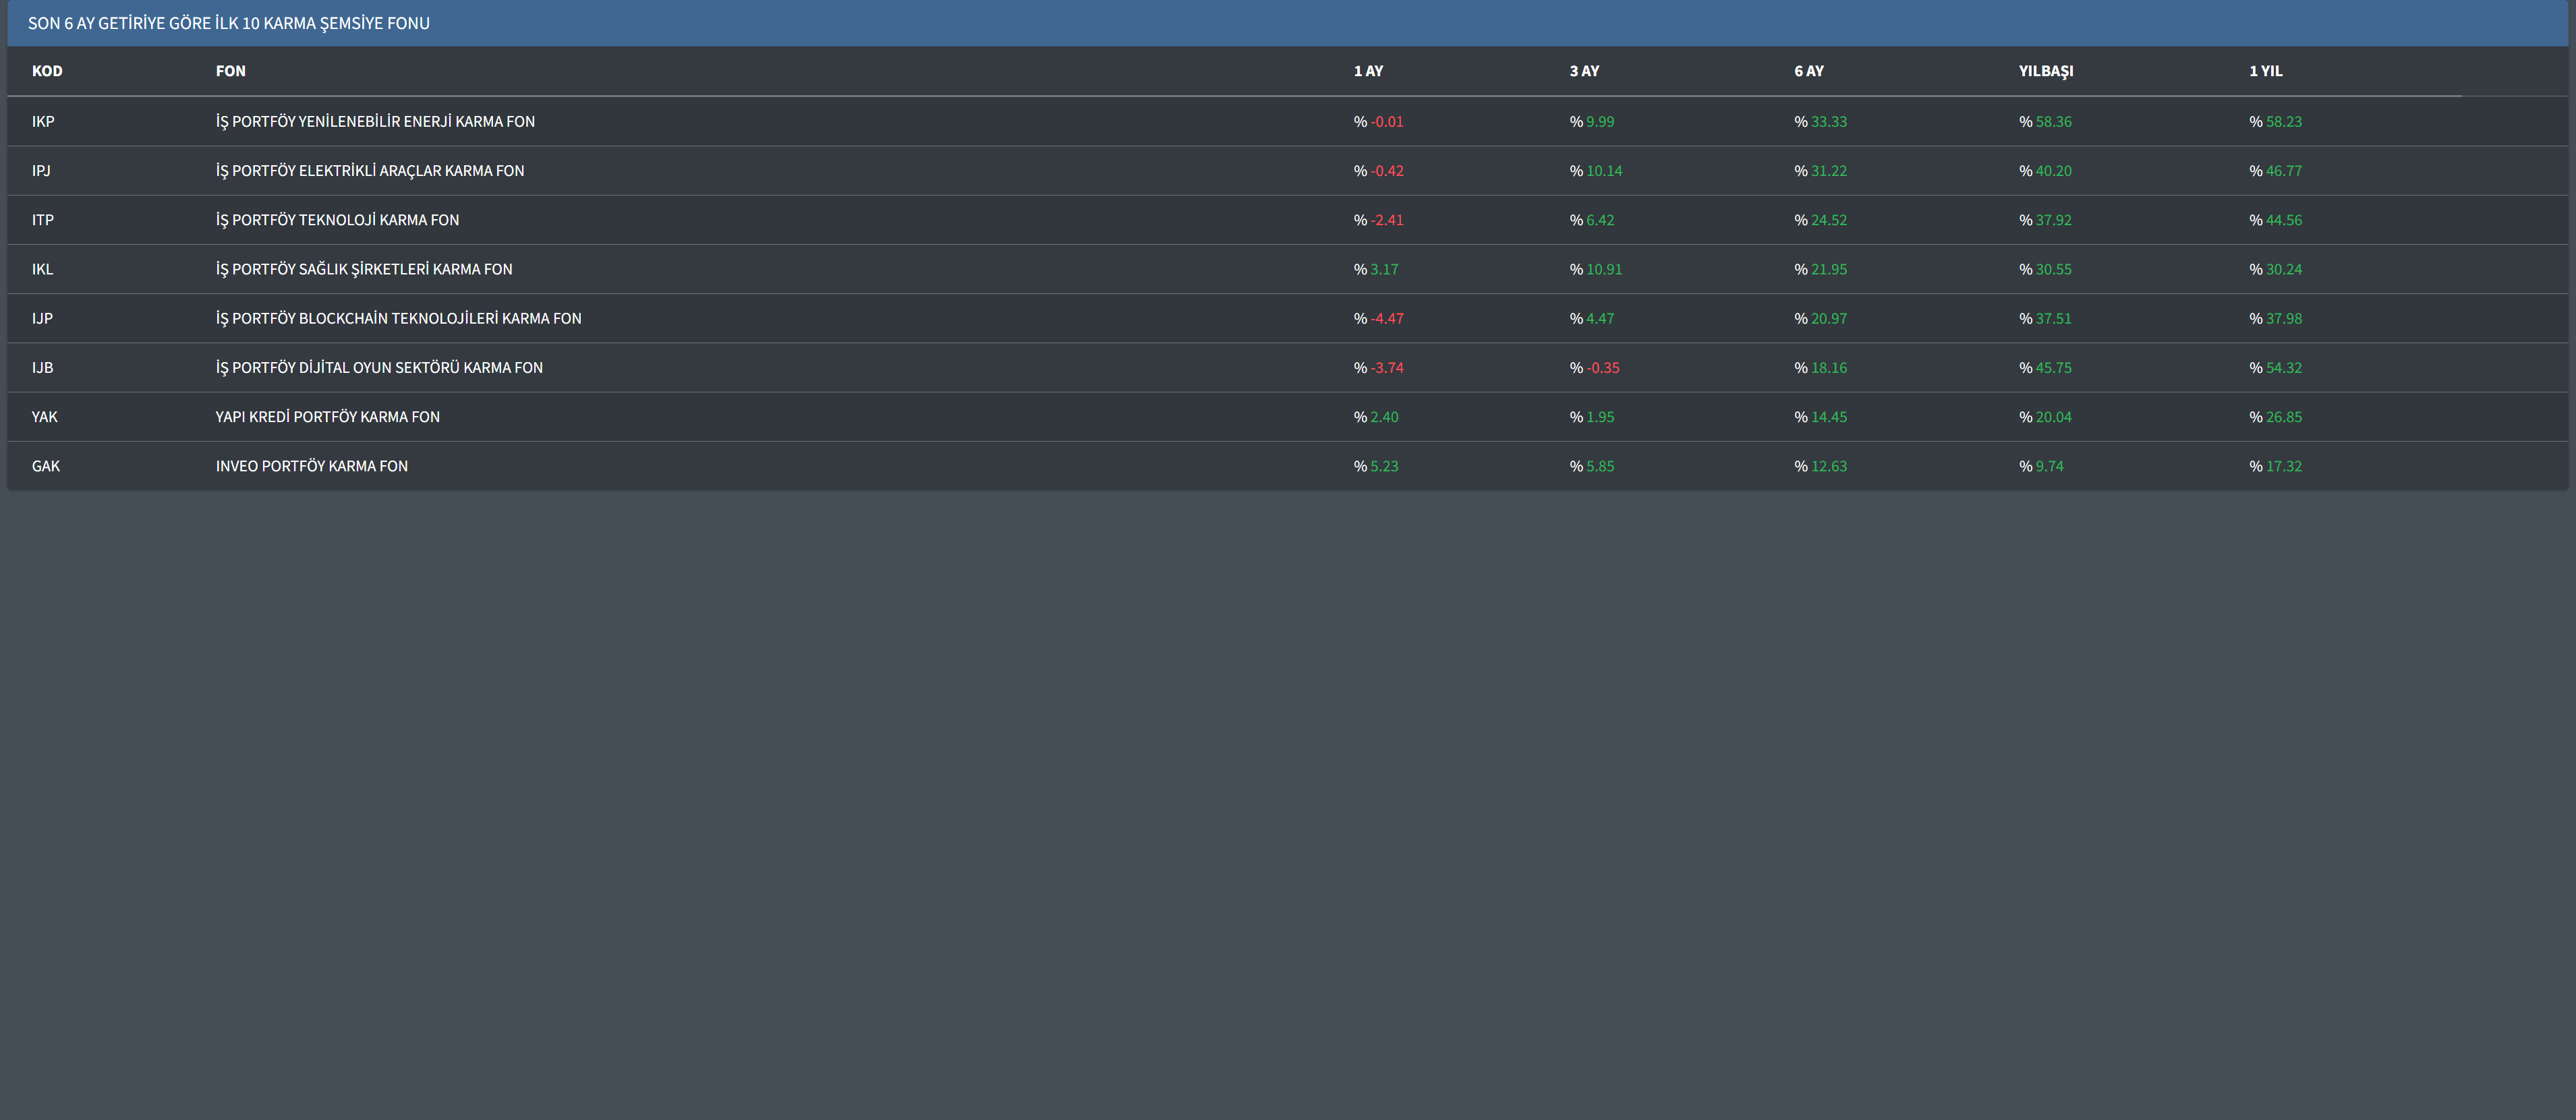Screen dimensions: 2576x1120
Task: Open İş Portföy Sağlık Şirketleri Karma Fon
Action: pos(363,269)
